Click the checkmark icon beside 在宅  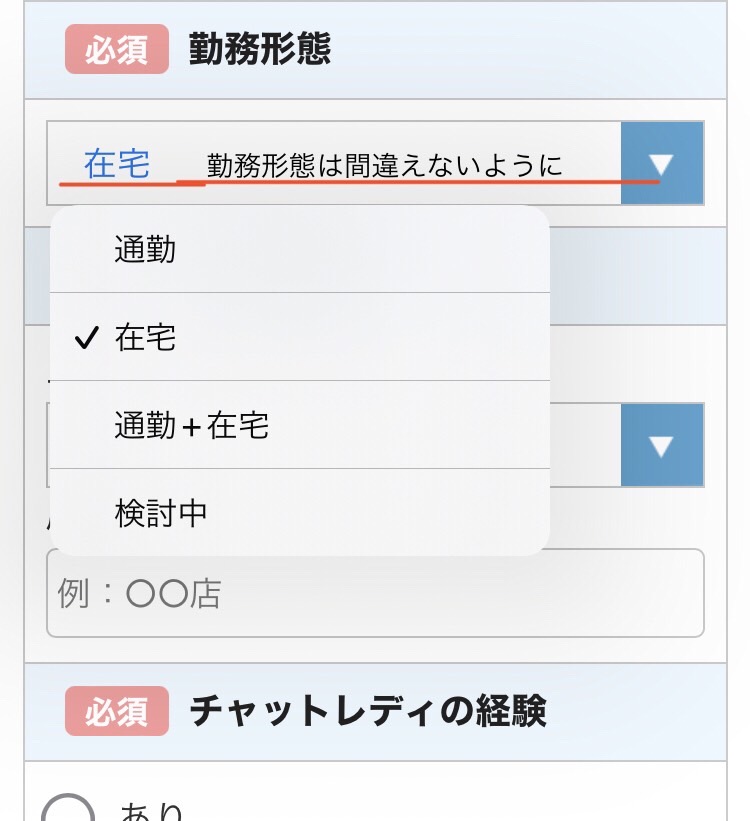tap(87, 339)
